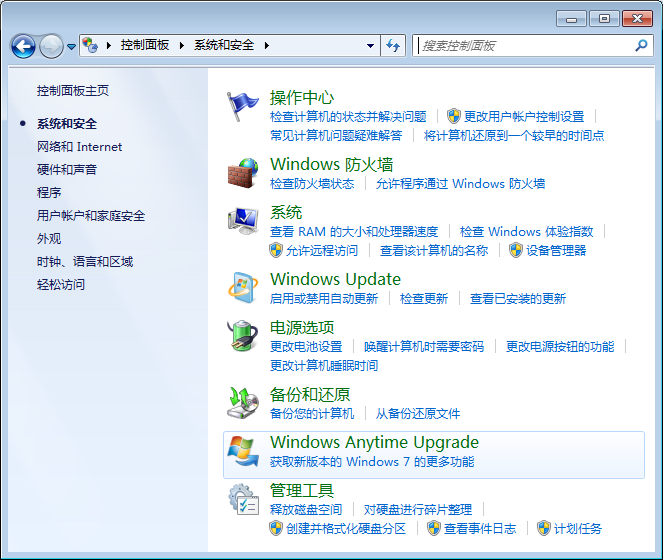Expand arrow after 系统和安全 in breadcrumb
Image resolution: width=663 pixels, height=560 pixels.
click(x=266, y=45)
